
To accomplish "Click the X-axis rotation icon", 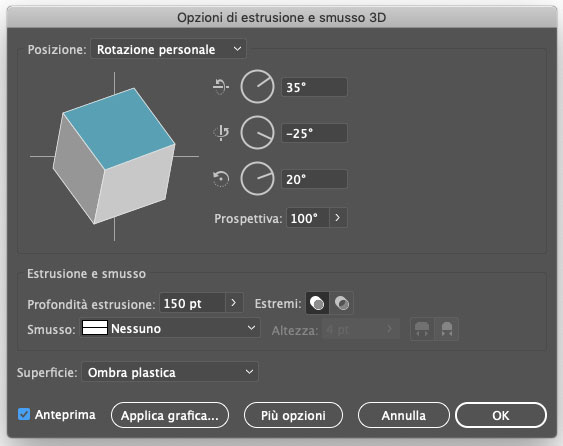I will coord(220,87).
